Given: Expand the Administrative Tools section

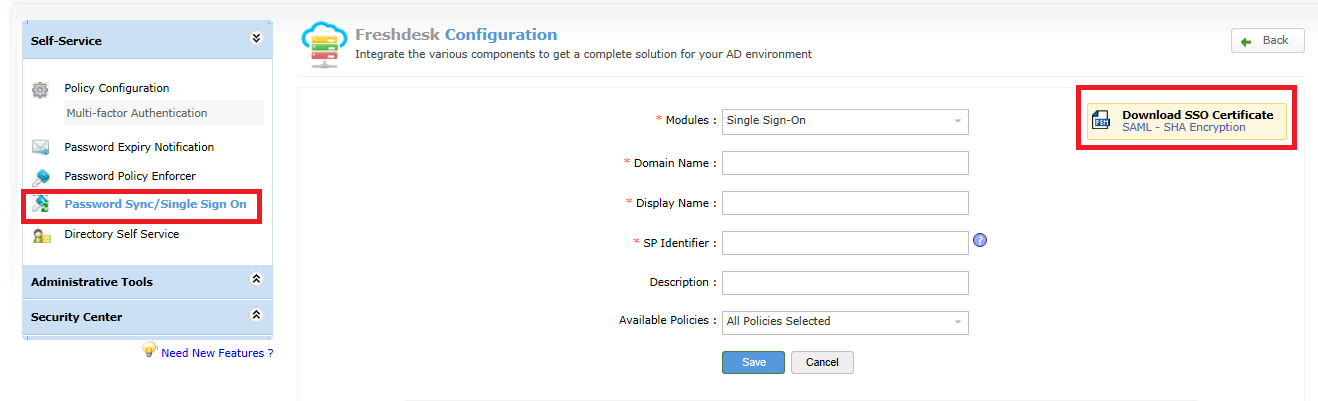Looking at the screenshot, I should coord(256,280).
